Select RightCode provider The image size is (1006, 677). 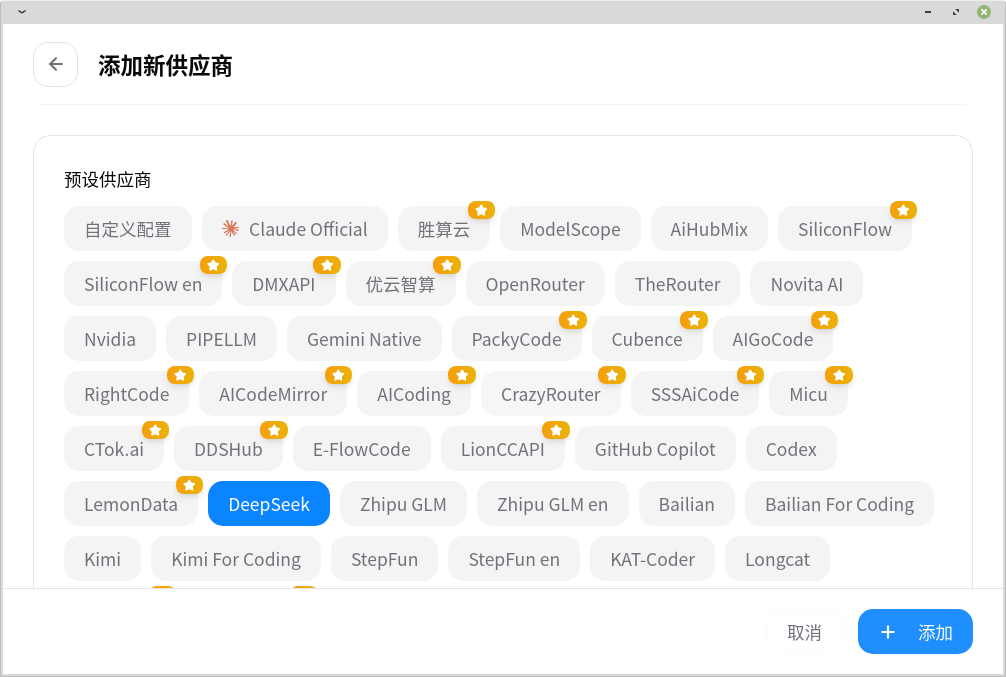(126, 394)
